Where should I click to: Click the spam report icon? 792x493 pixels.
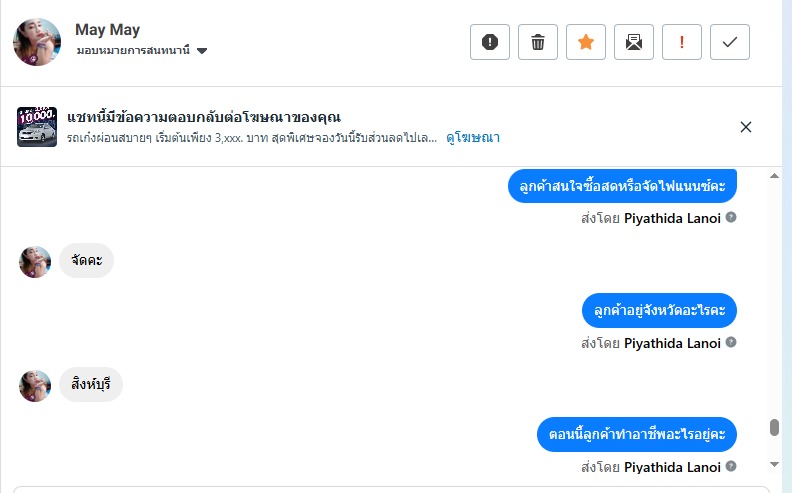pyautogui.click(x=490, y=42)
